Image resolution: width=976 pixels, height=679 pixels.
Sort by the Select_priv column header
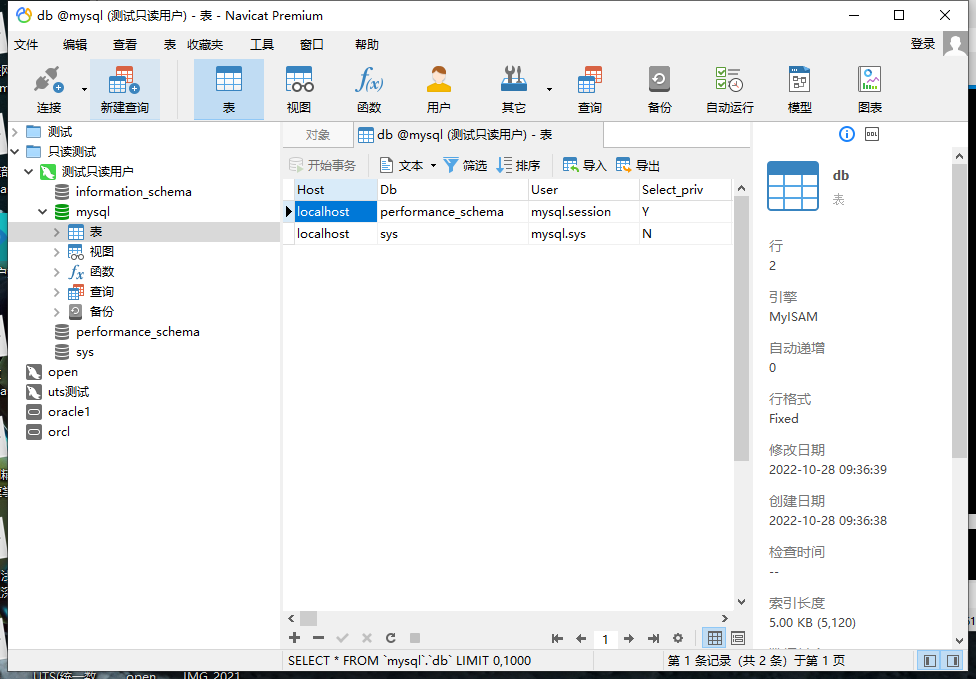(685, 190)
